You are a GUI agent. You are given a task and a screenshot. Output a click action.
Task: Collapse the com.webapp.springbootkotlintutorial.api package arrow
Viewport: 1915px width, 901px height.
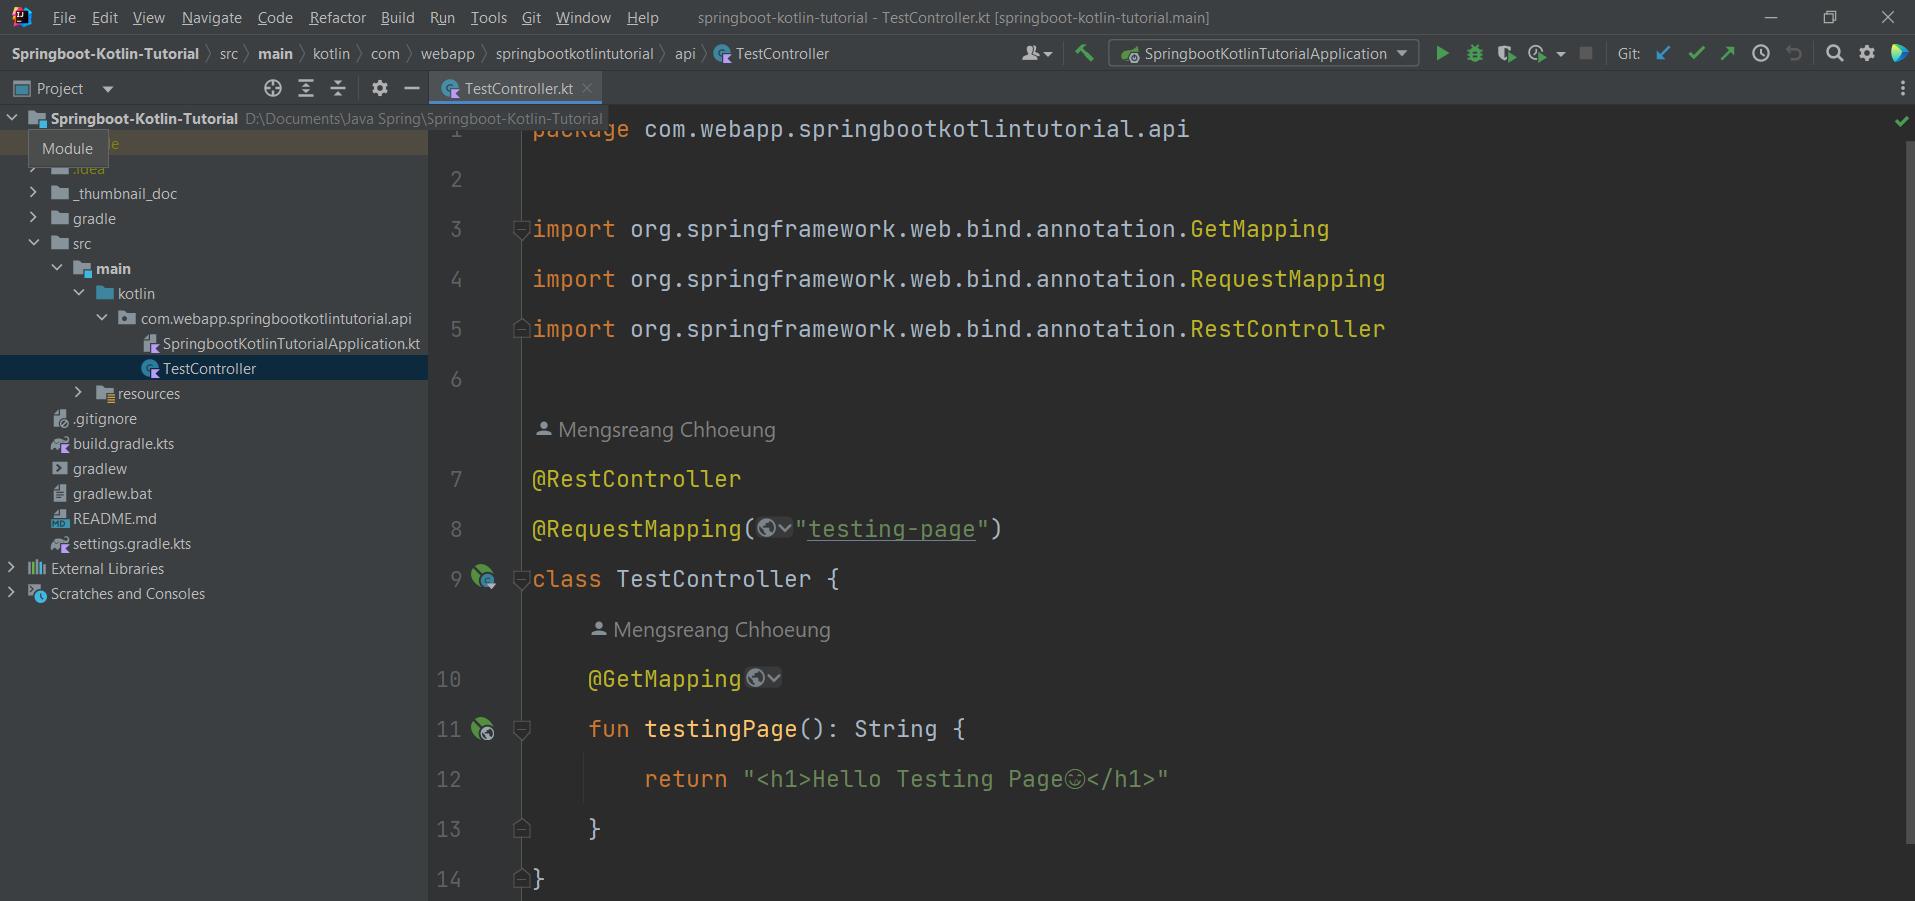102,317
